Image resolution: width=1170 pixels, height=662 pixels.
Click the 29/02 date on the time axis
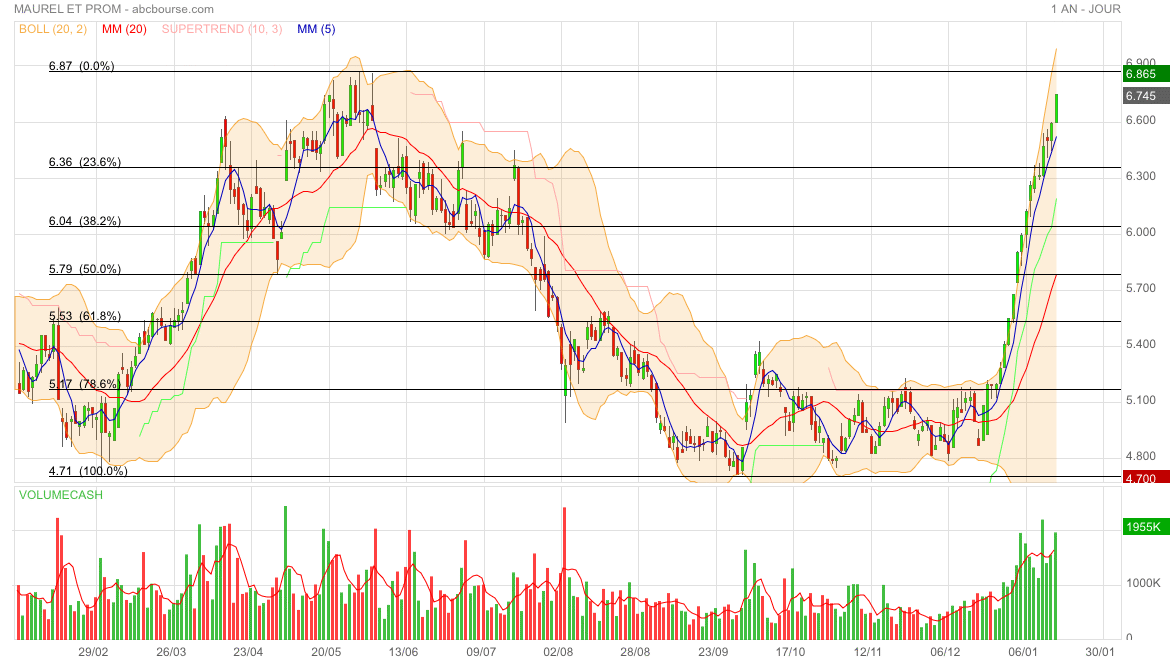93,652
